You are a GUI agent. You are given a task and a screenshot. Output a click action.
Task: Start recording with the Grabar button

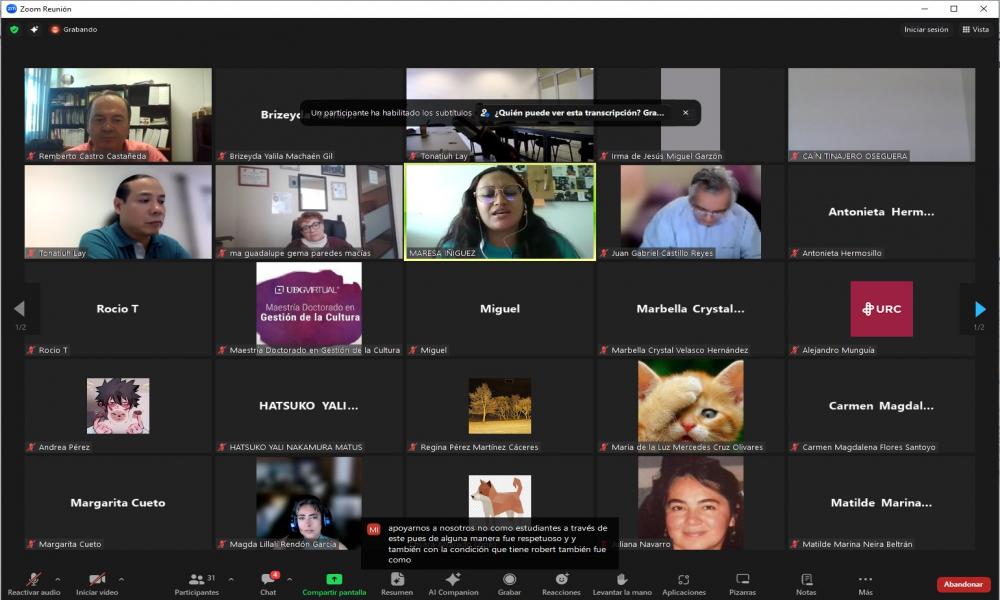coord(509,582)
